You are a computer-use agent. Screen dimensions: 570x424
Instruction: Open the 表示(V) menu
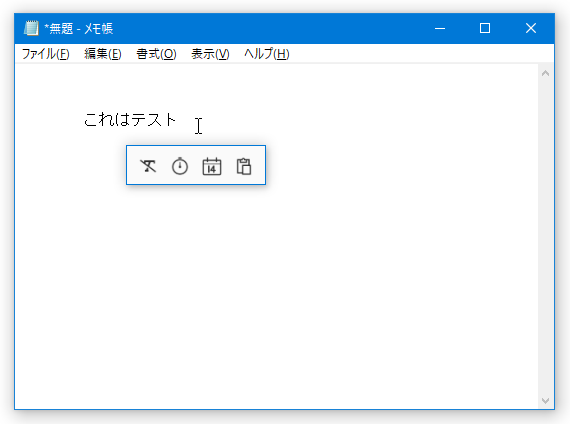tap(210, 54)
